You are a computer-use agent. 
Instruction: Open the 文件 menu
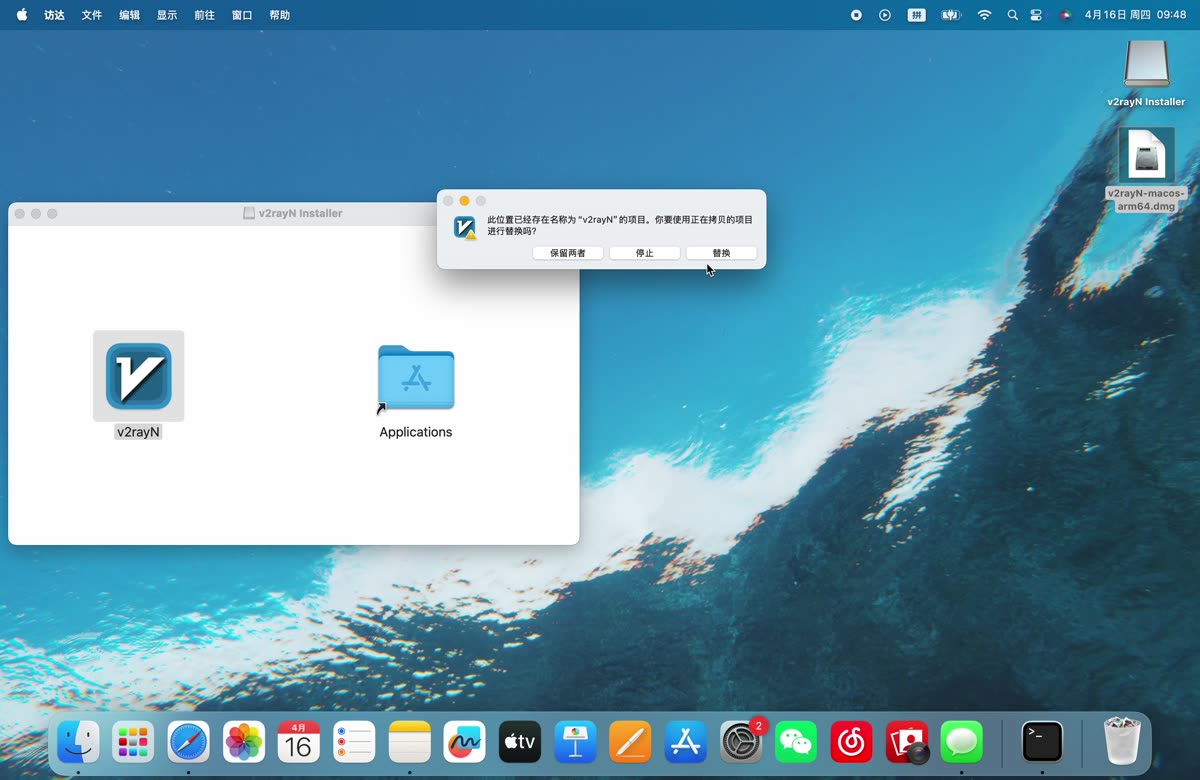coord(92,15)
